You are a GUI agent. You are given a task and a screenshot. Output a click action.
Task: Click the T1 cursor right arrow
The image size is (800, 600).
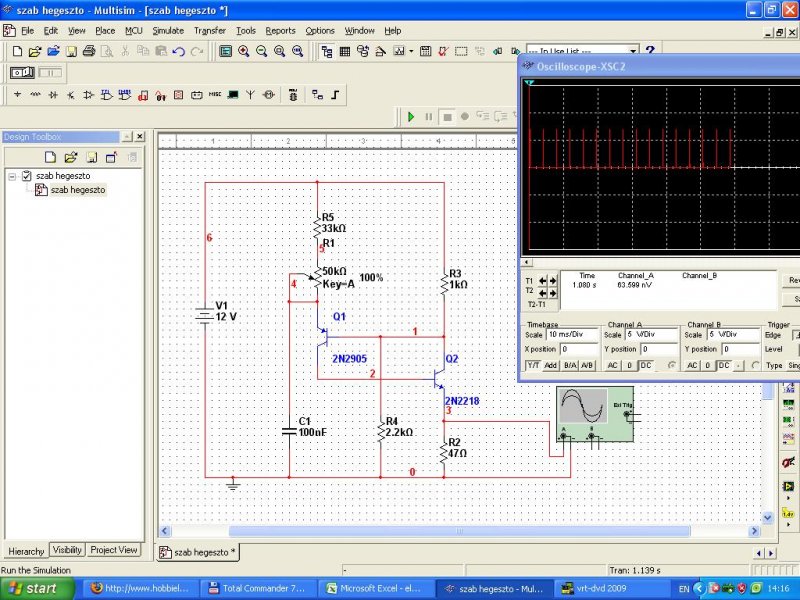(551, 282)
